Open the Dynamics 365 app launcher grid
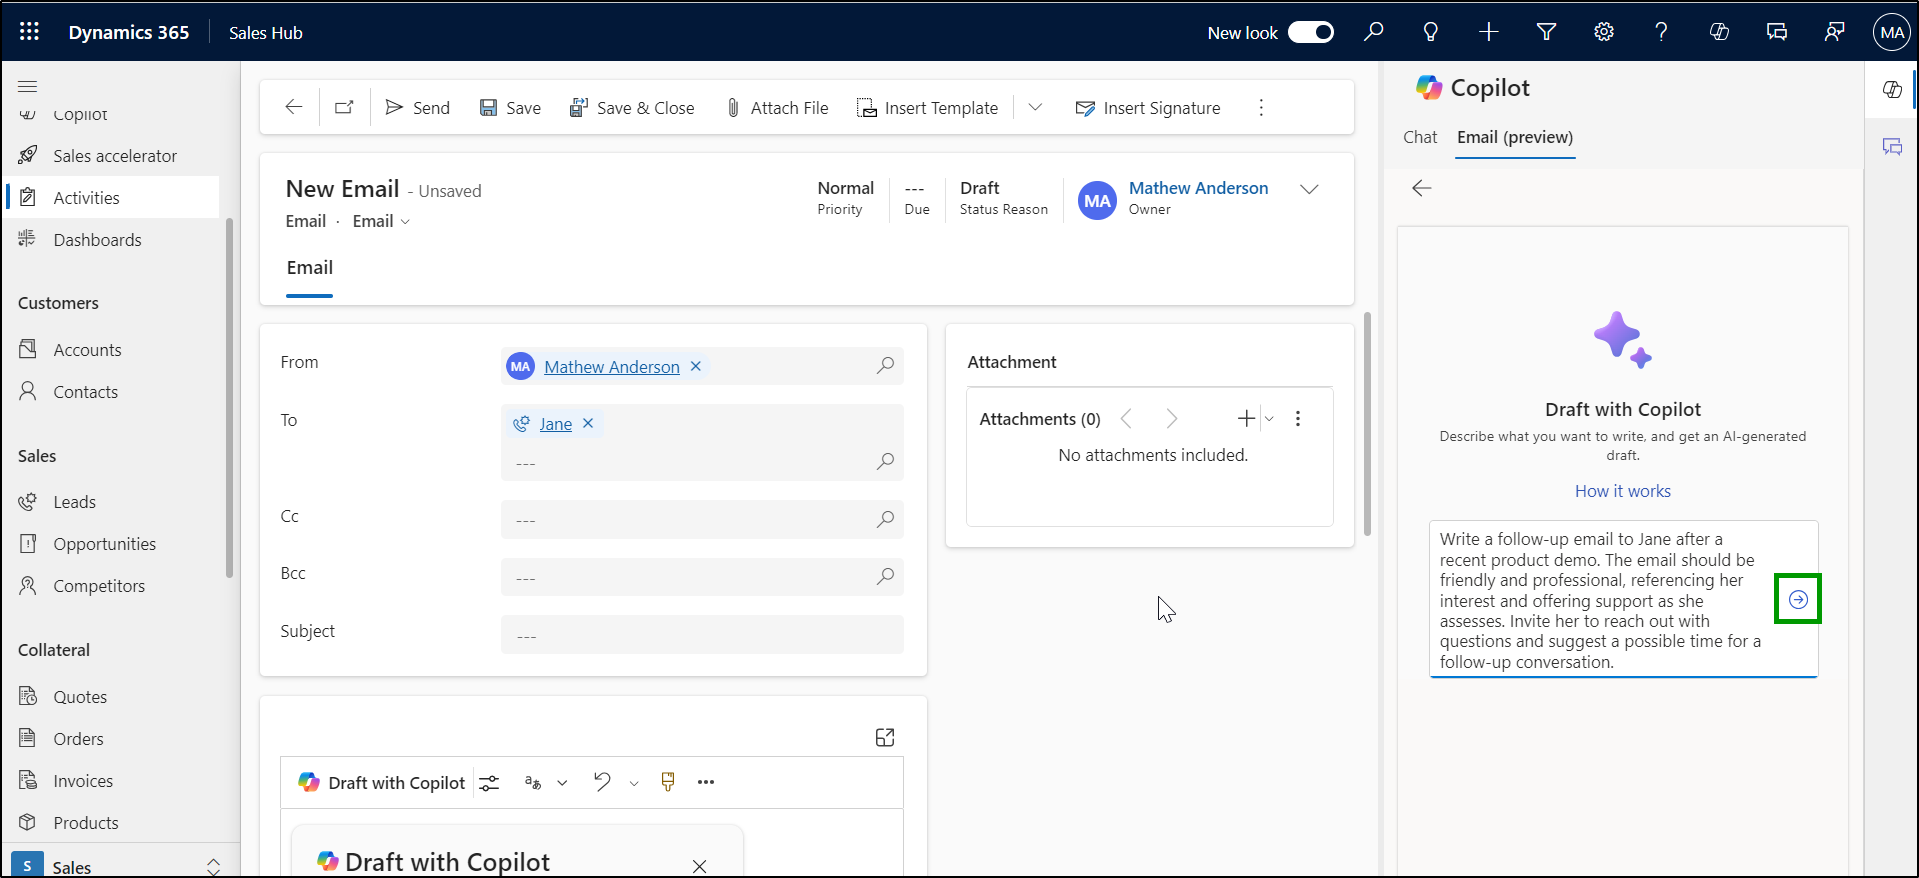The width and height of the screenshot is (1919, 878). [29, 32]
